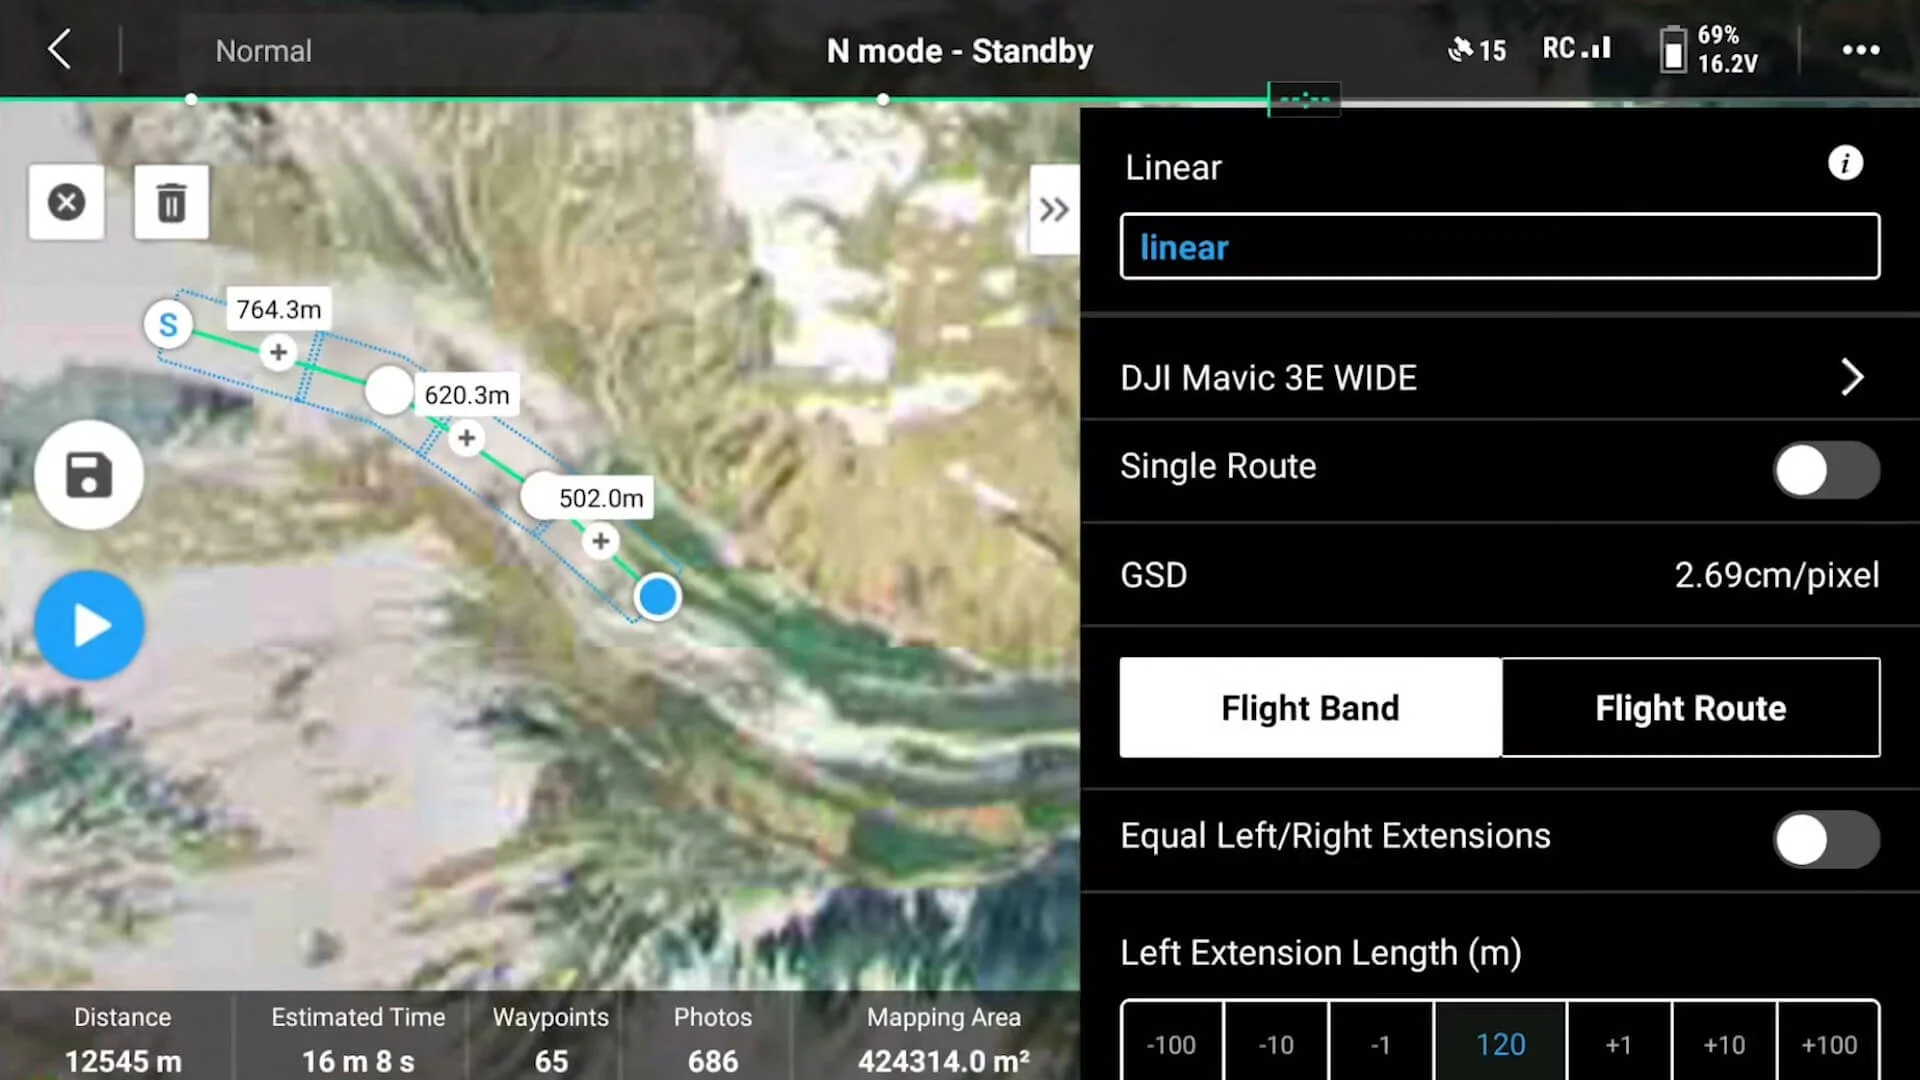This screenshot has width=1920, height=1080.
Task: Save the route with the floppy disk icon
Action: (89, 475)
